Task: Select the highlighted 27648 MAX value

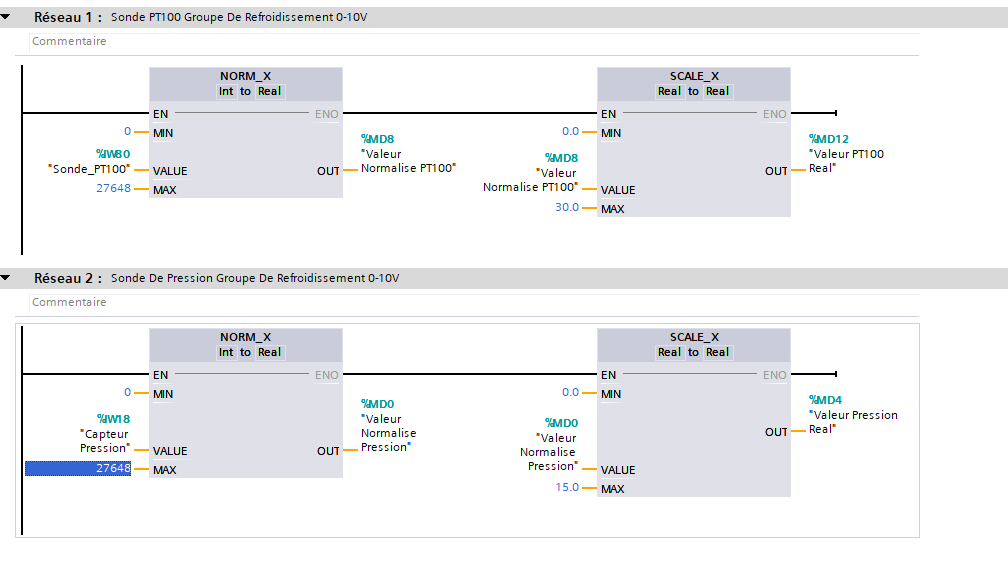Action: click(78, 469)
